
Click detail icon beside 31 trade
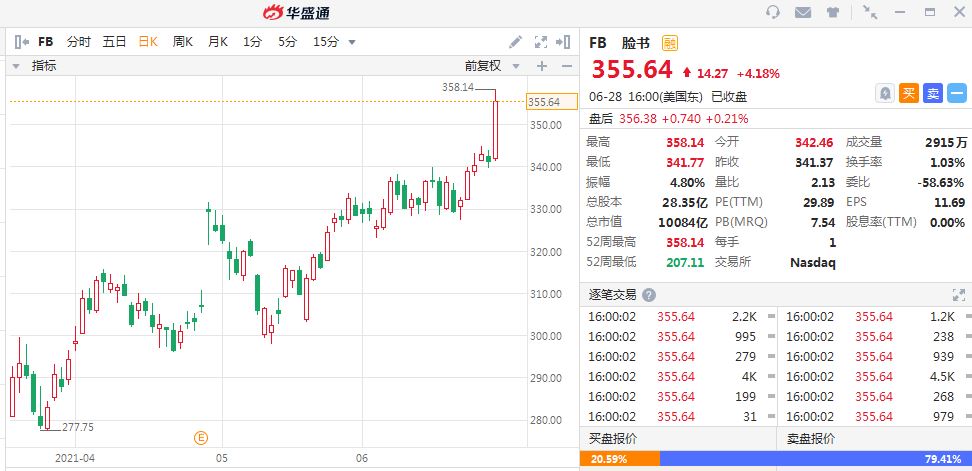771,416
